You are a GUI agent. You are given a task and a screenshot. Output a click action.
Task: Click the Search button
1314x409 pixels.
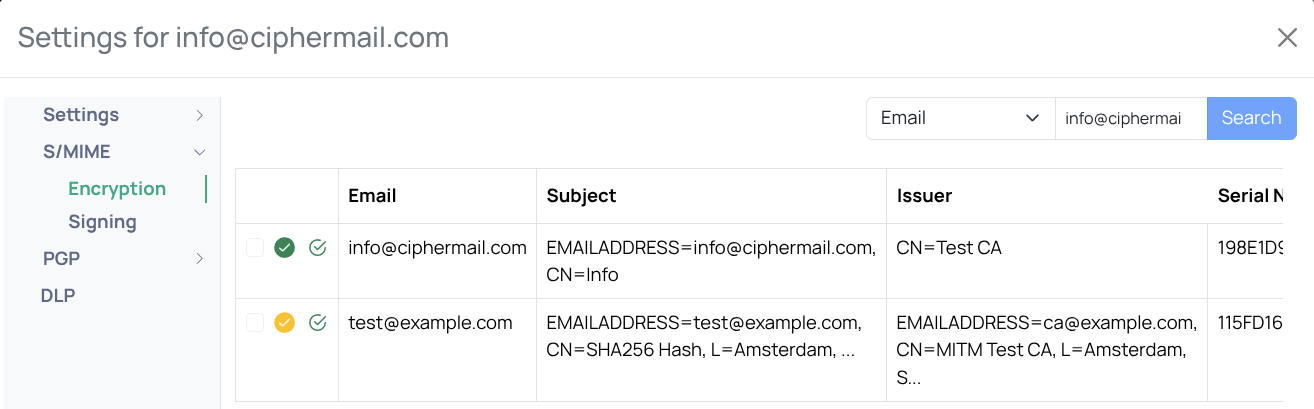click(1251, 118)
